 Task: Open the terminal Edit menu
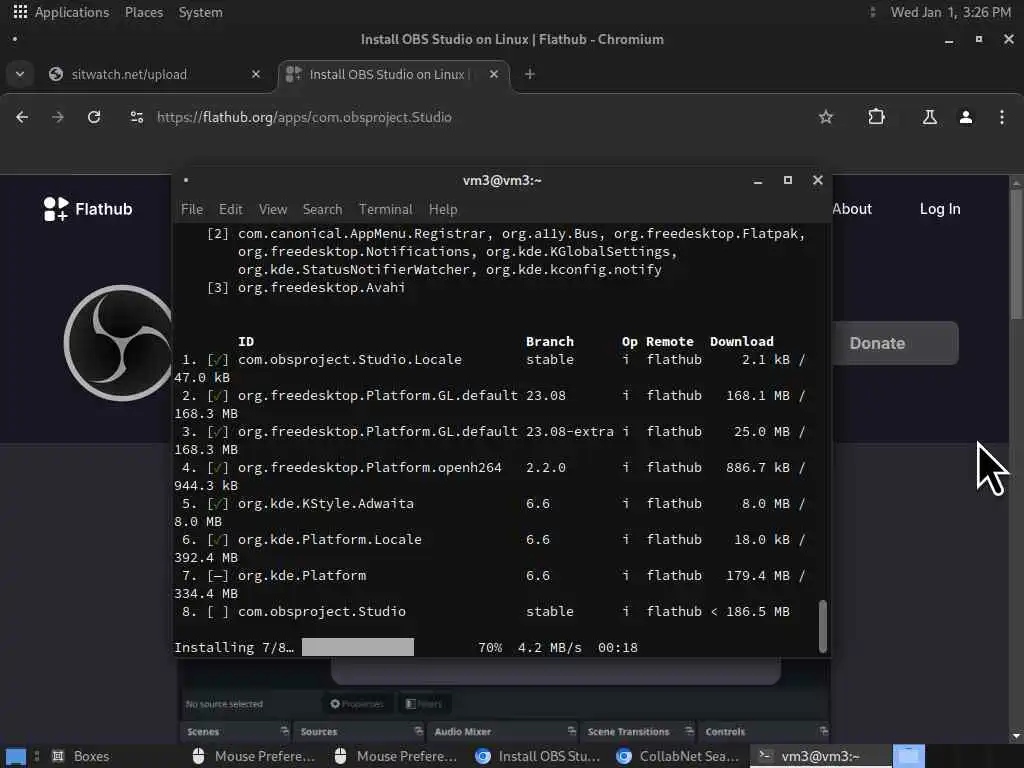pyautogui.click(x=231, y=209)
